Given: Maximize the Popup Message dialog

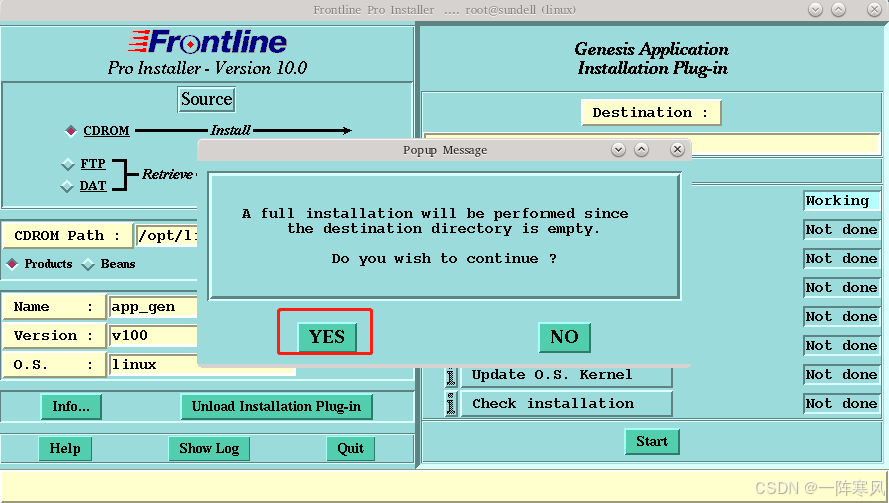Looking at the screenshot, I should 641,150.
